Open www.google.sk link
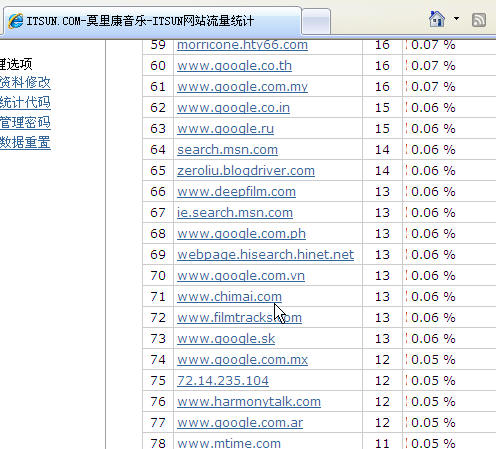The width and height of the screenshot is (496, 449). 226,339
